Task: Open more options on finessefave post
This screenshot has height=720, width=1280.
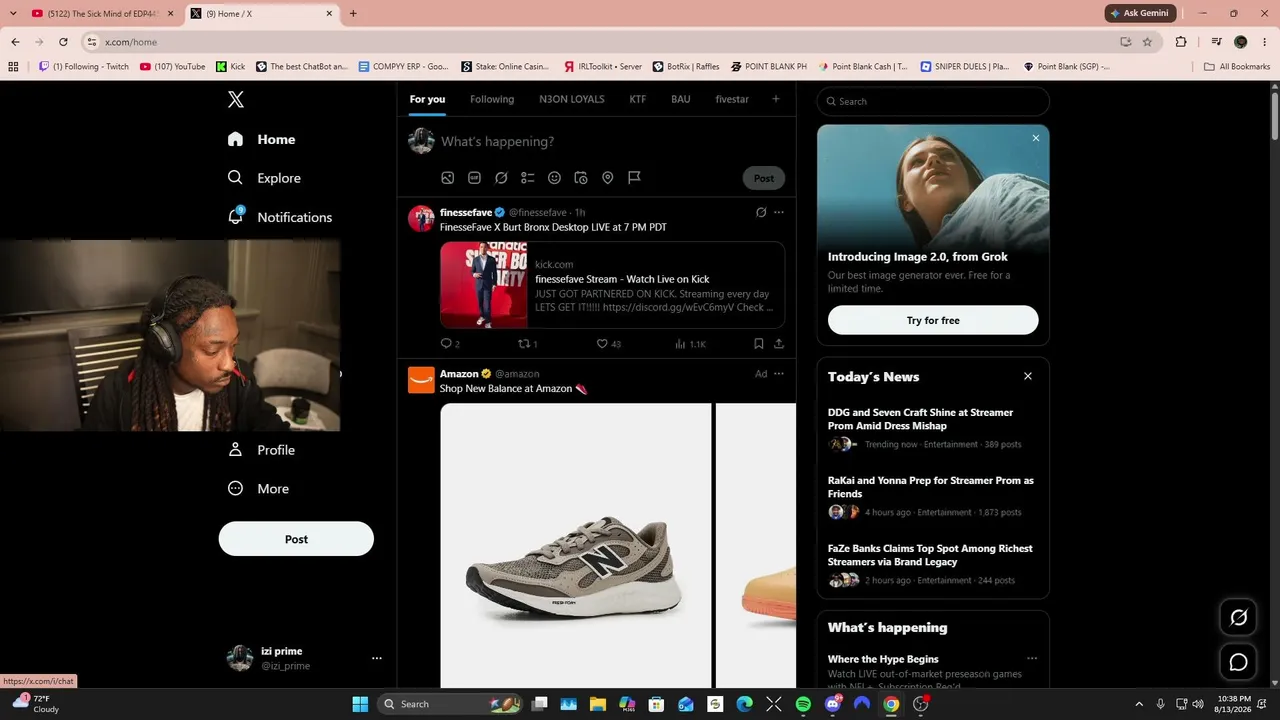Action: (x=779, y=212)
